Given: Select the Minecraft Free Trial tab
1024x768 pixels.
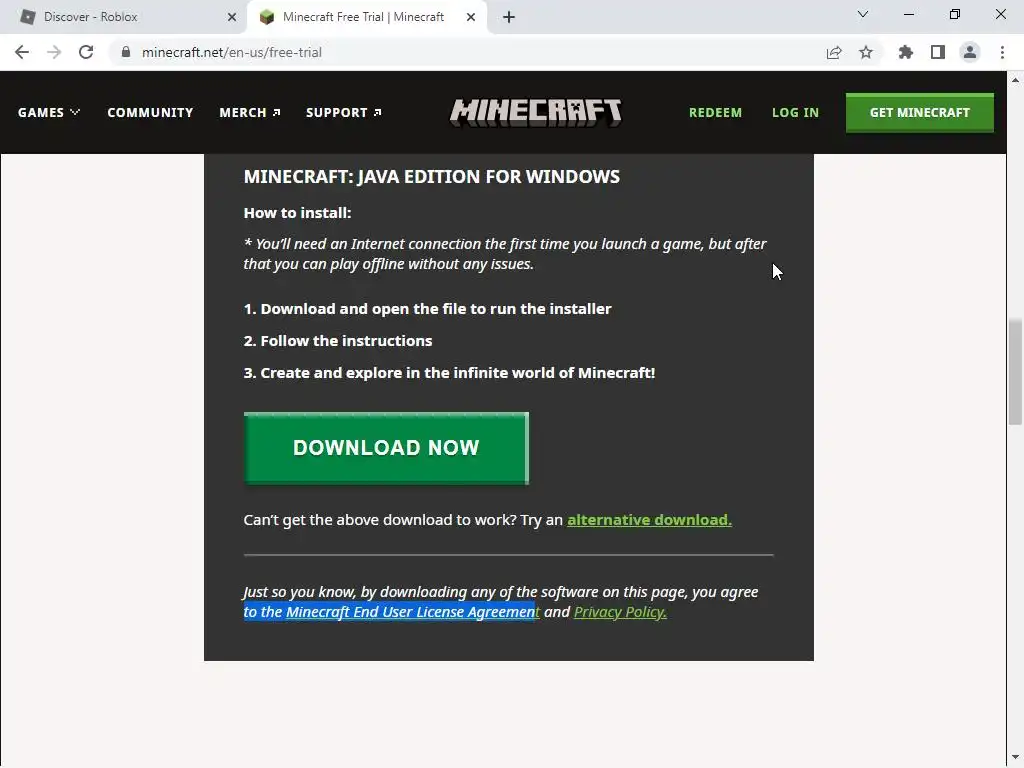Looking at the screenshot, I should pyautogui.click(x=366, y=17).
